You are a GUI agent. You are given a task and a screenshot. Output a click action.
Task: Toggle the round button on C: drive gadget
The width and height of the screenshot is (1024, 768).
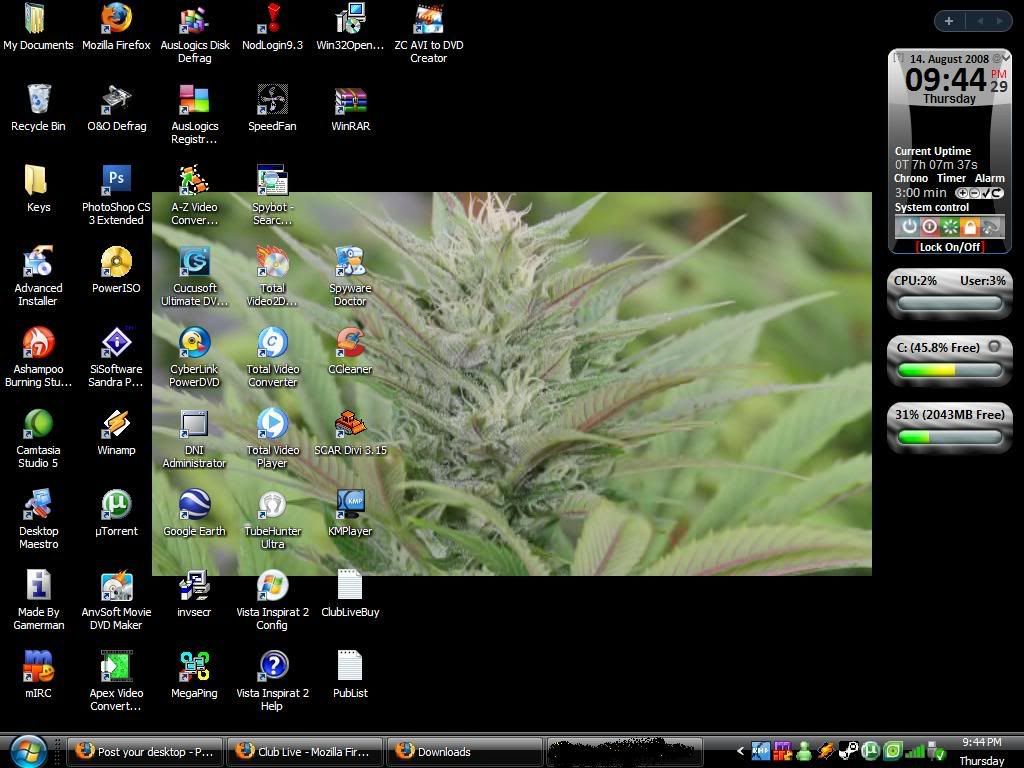tap(994, 347)
